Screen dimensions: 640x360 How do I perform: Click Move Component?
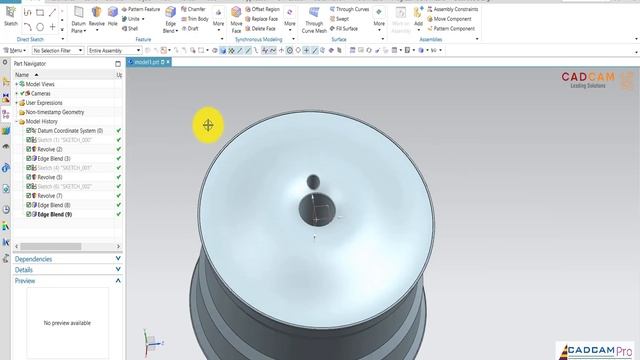[449, 19]
